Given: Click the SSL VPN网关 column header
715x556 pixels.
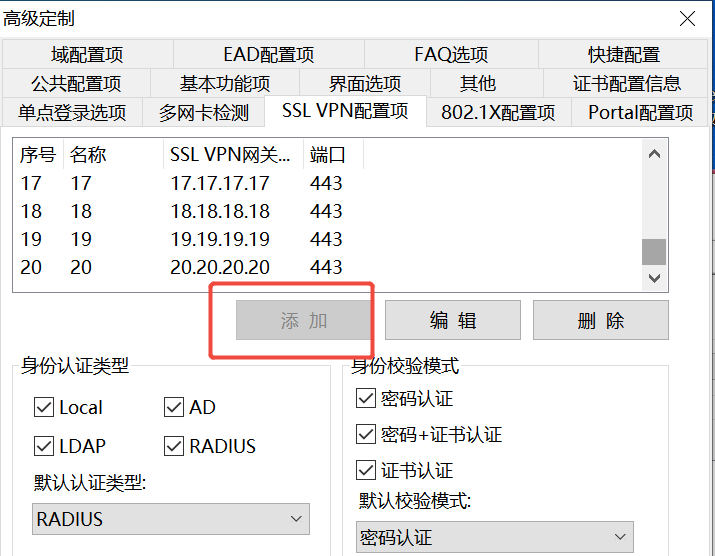Looking at the screenshot, I should click(232, 155).
